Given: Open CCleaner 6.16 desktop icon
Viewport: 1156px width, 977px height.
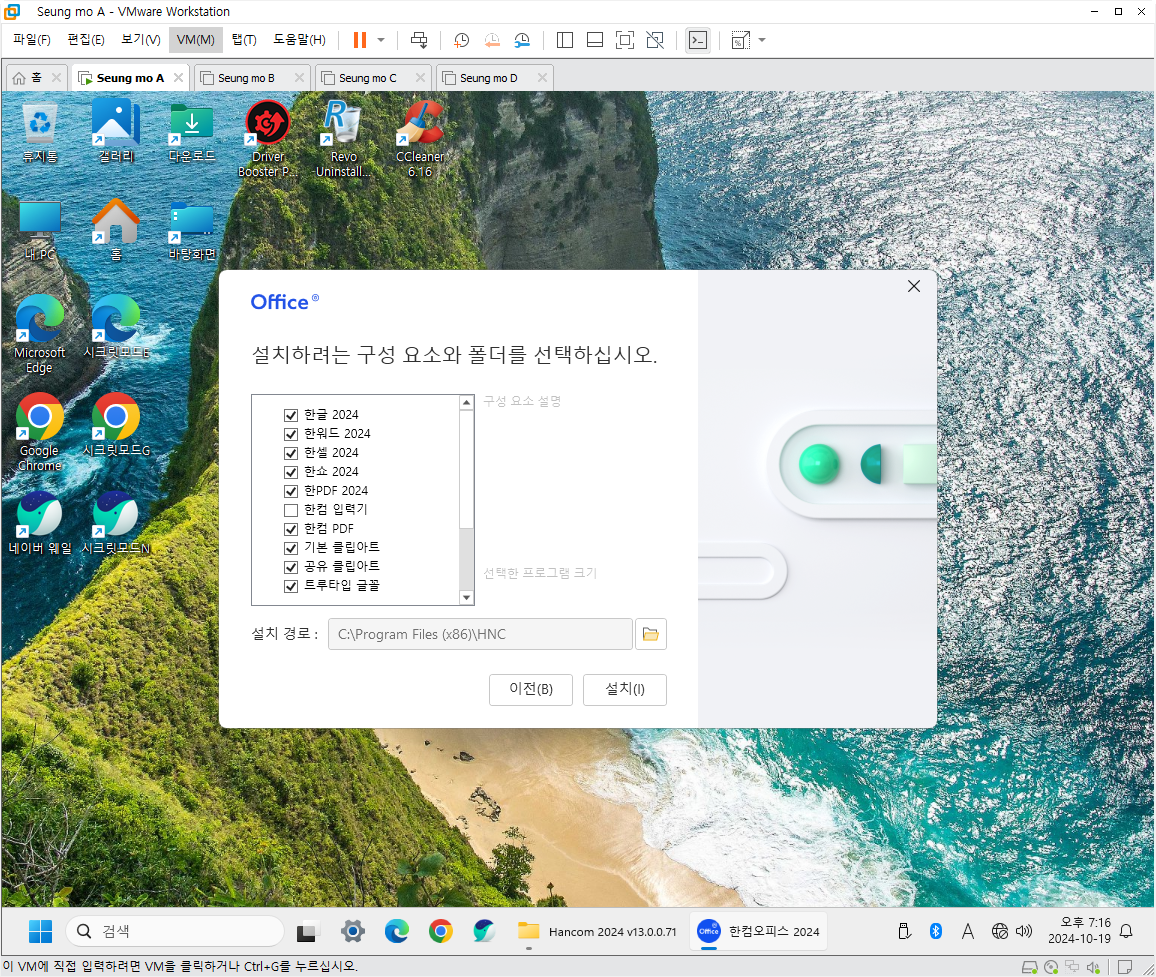Looking at the screenshot, I should tap(420, 140).
